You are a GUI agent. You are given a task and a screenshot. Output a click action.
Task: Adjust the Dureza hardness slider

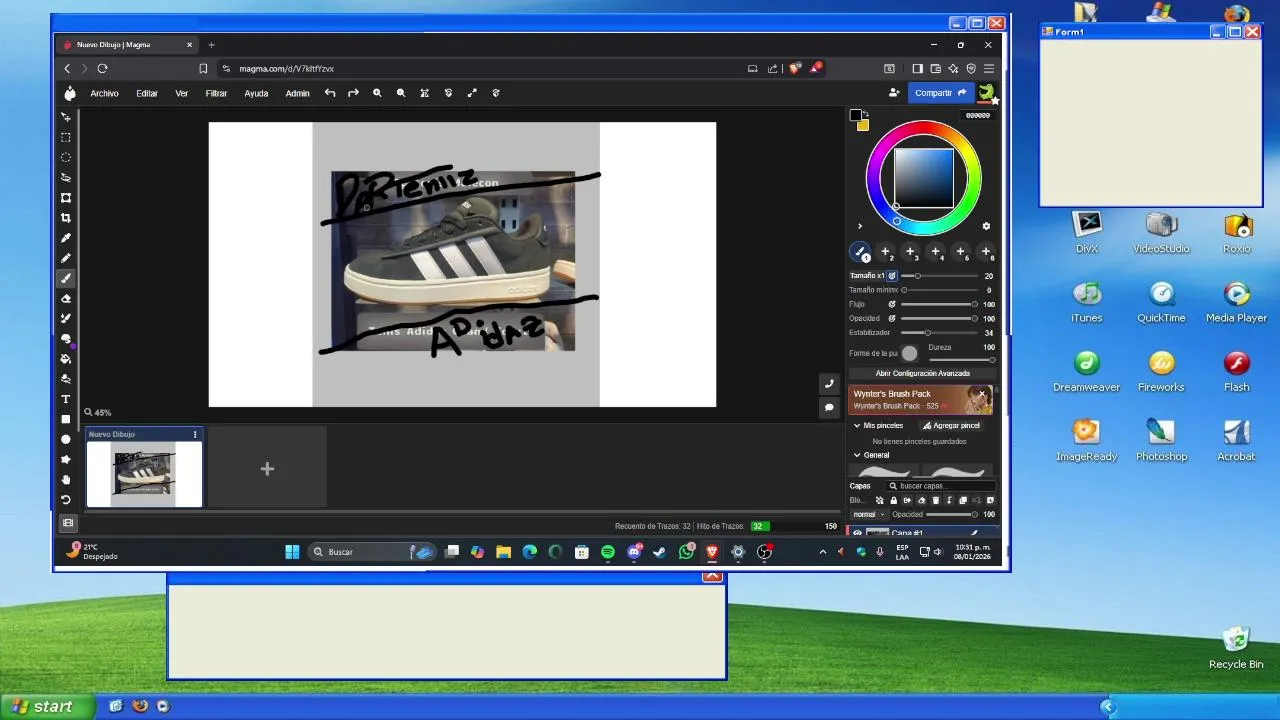point(962,359)
